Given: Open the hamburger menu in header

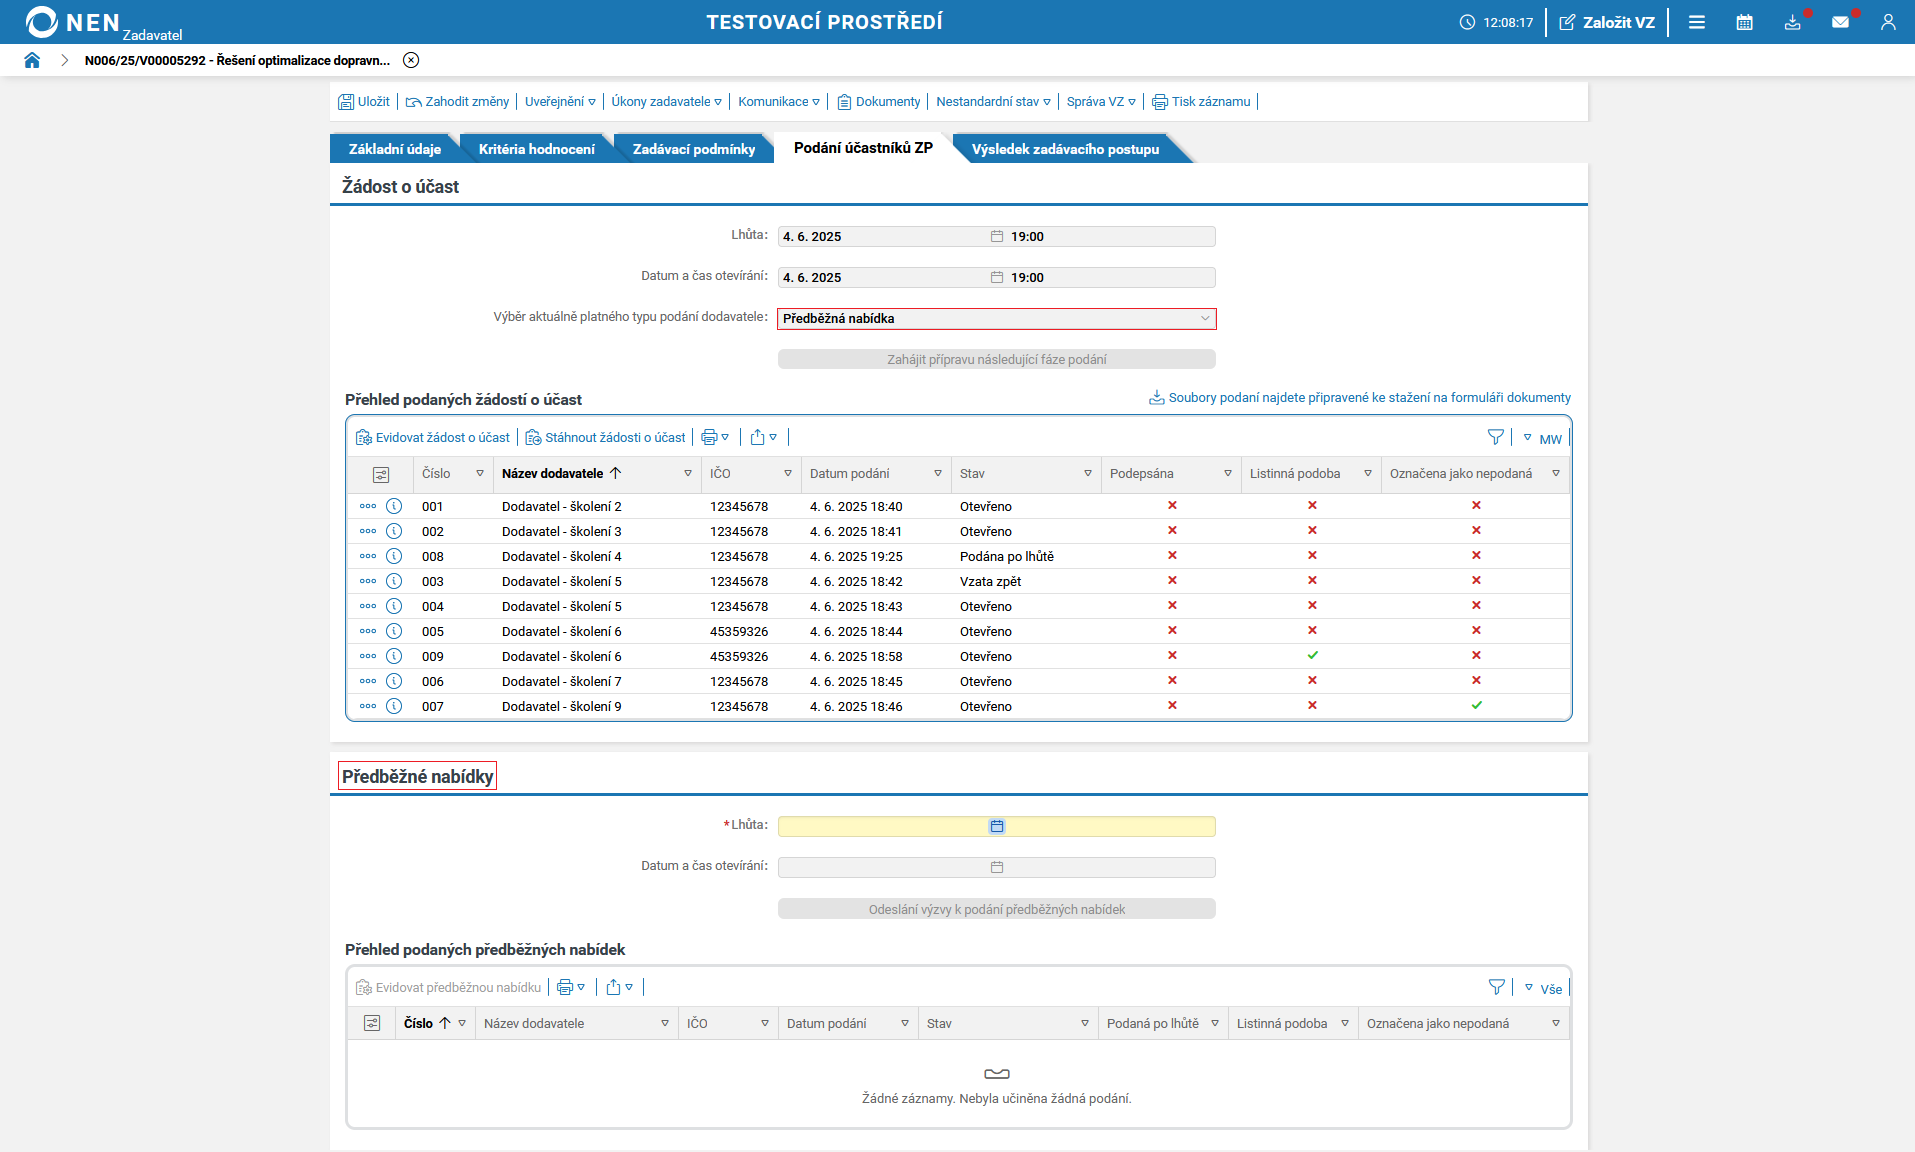Looking at the screenshot, I should [1697, 22].
